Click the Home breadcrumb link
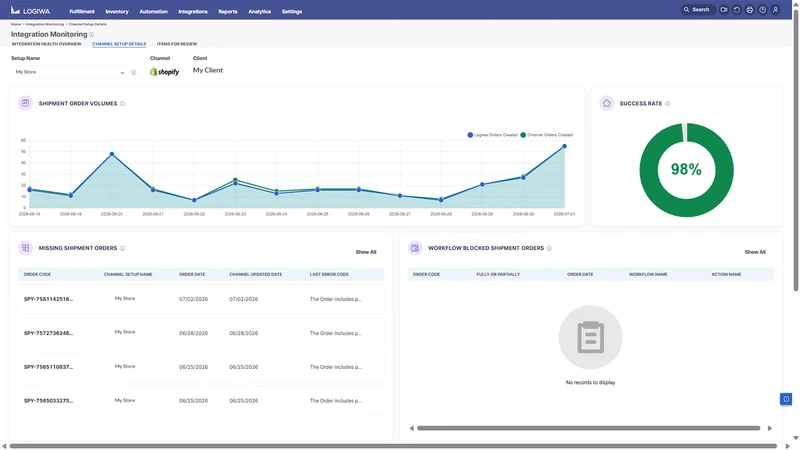The height and width of the screenshot is (450, 800). coord(16,24)
